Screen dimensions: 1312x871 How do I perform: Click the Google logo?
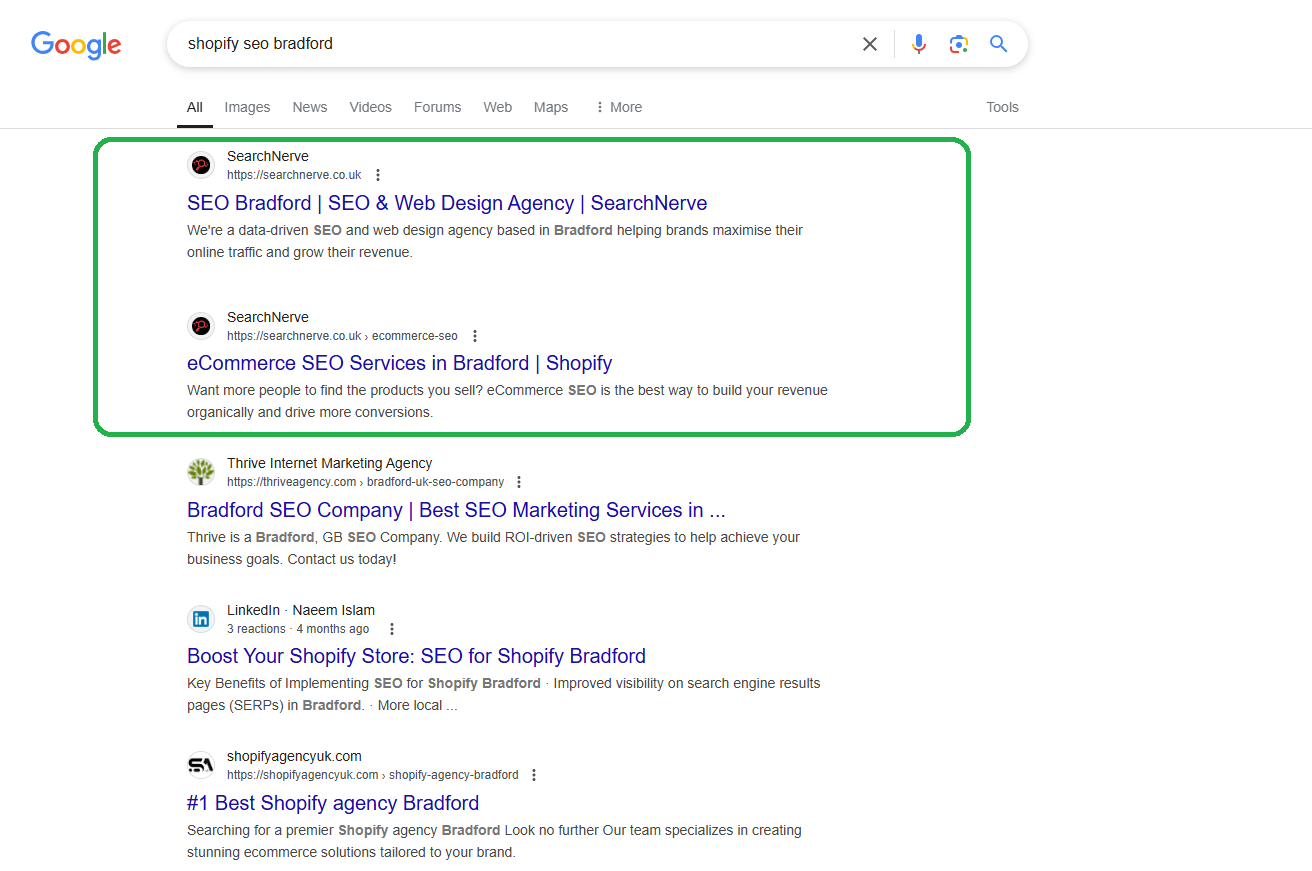tap(76, 45)
